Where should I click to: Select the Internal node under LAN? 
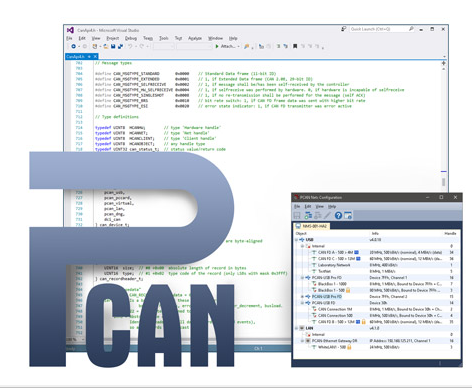coord(377,334)
